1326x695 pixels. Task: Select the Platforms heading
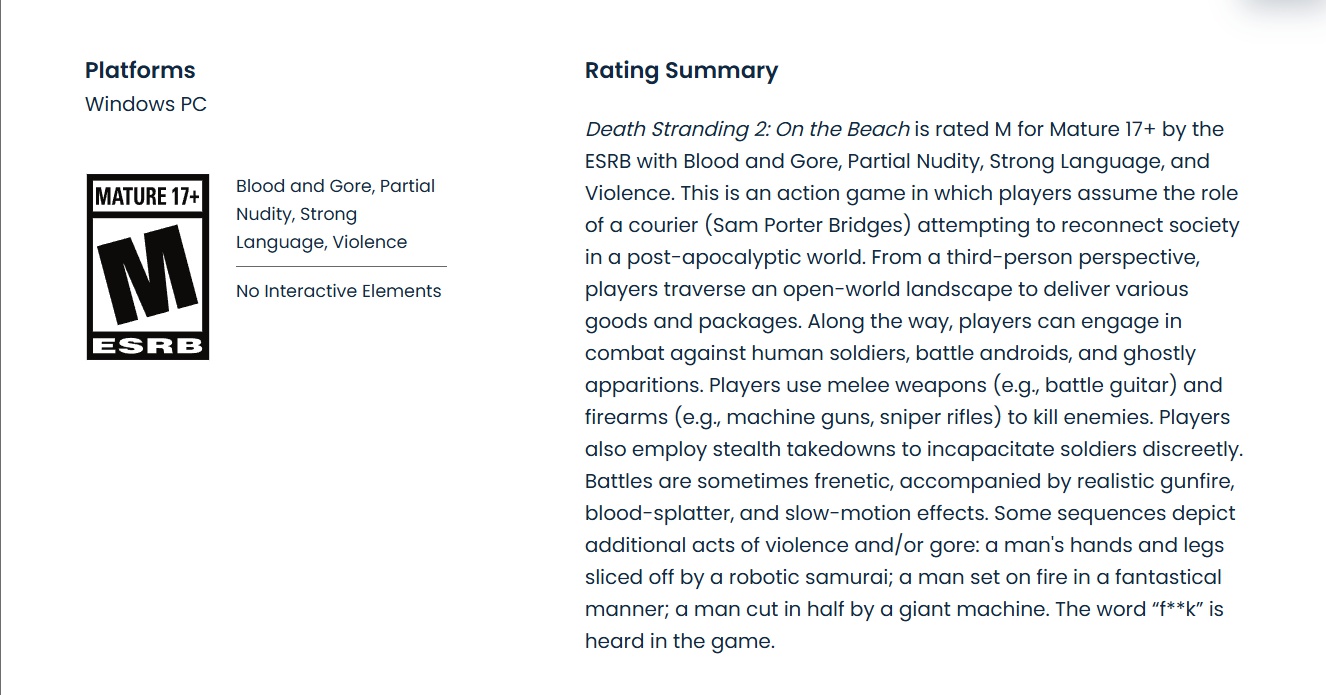click(x=140, y=71)
